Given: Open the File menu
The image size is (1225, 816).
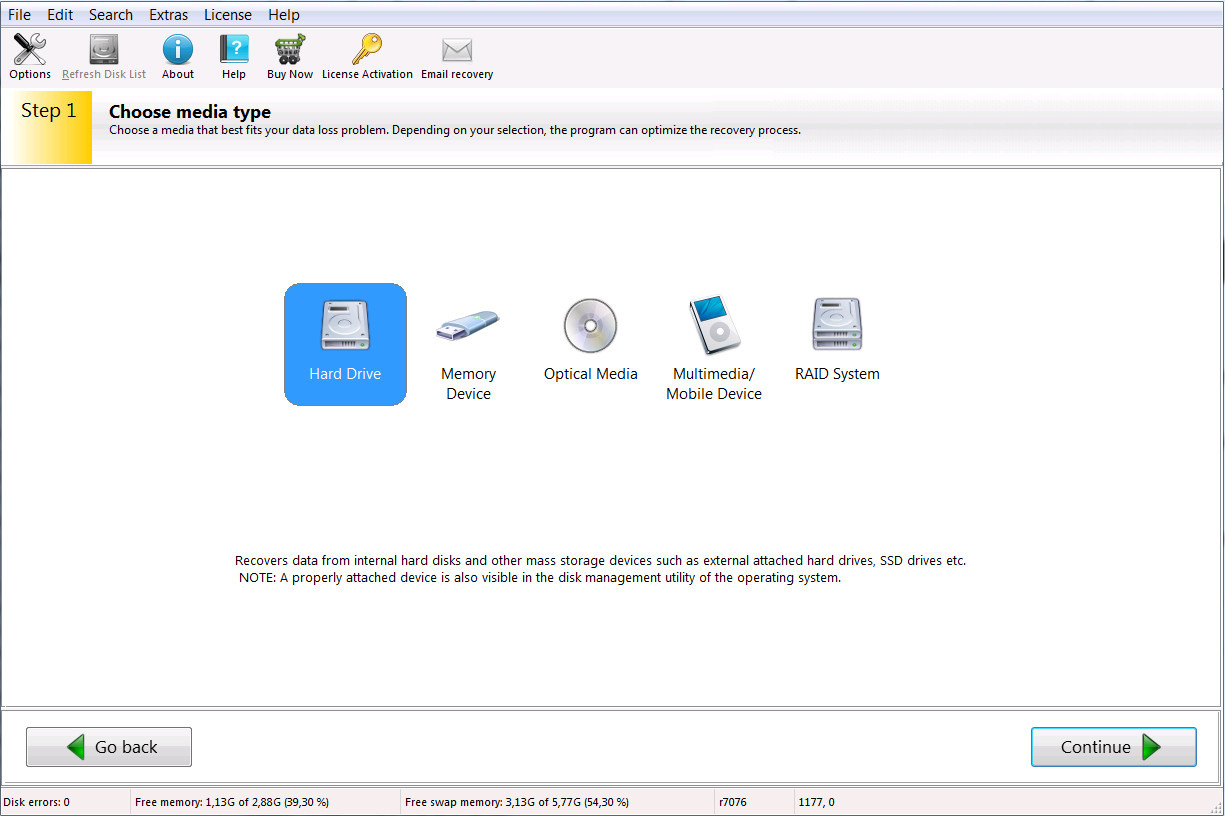Looking at the screenshot, I should [19, 14].
